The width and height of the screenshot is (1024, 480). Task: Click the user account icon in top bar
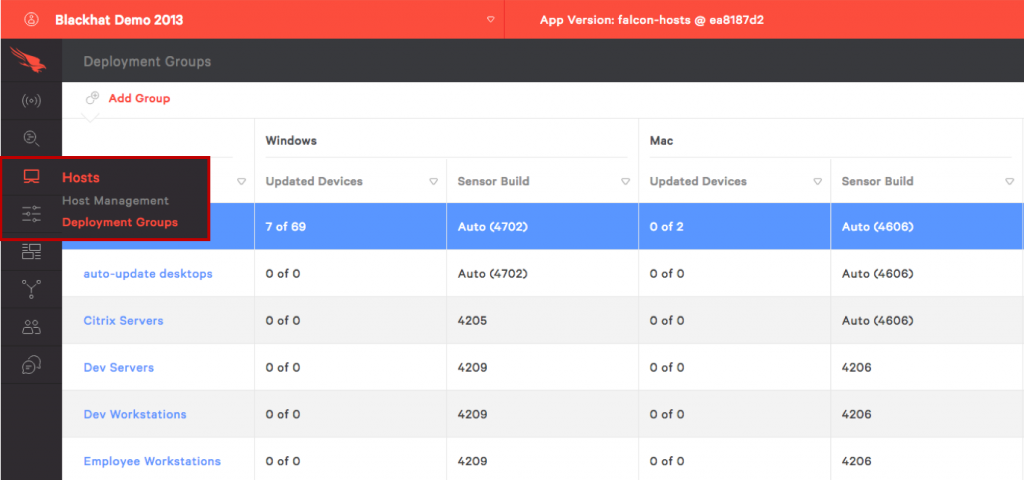(31, 19)
